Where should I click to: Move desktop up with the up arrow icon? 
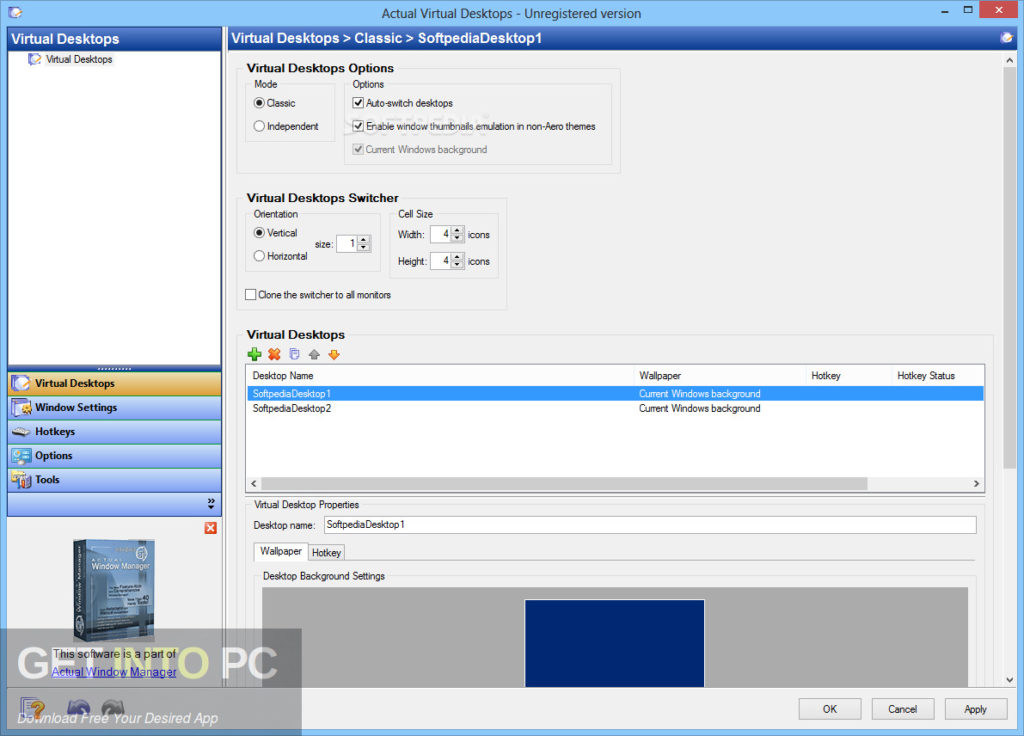pos(314,355)
